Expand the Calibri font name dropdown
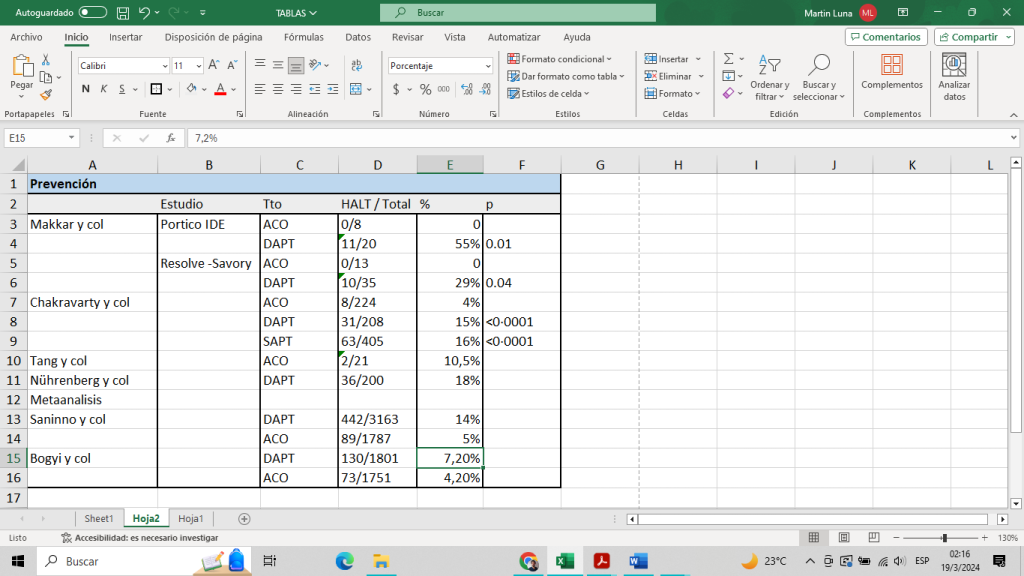Image resolution: width=1024 pixels, height=576 pixels. coord(165,65)
